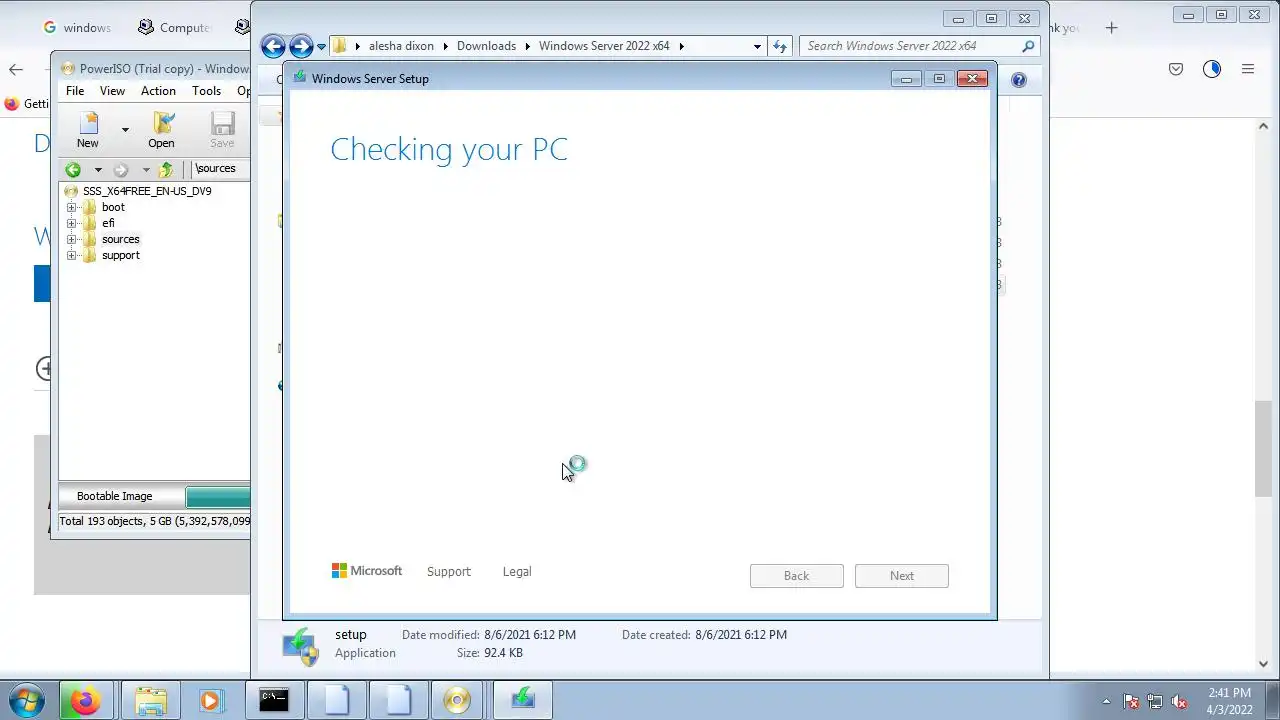Switch to the Firefox 'Computer' tab

(x=175, y=28)
